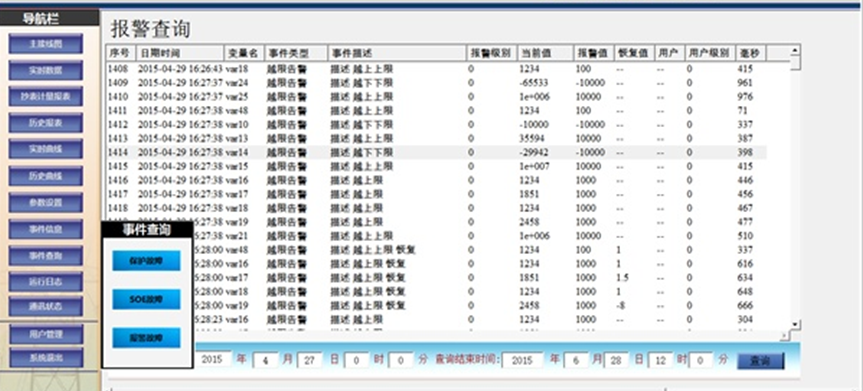The height and width of the screenshot is (391, 863).
Task: Click the end-time month field showing 6
Action: point(576,361)
